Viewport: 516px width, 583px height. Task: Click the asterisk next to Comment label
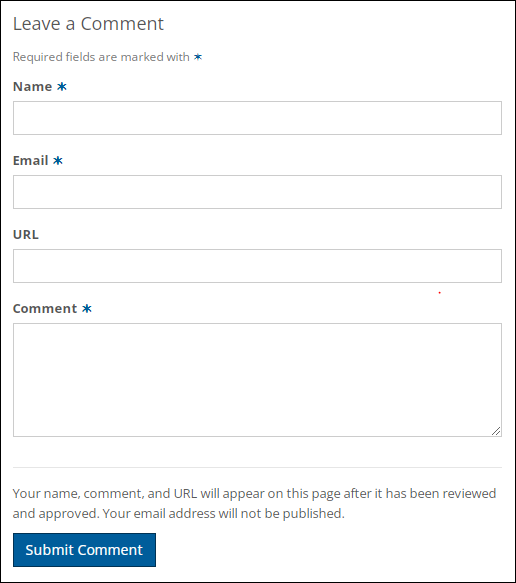coord(87,309)
